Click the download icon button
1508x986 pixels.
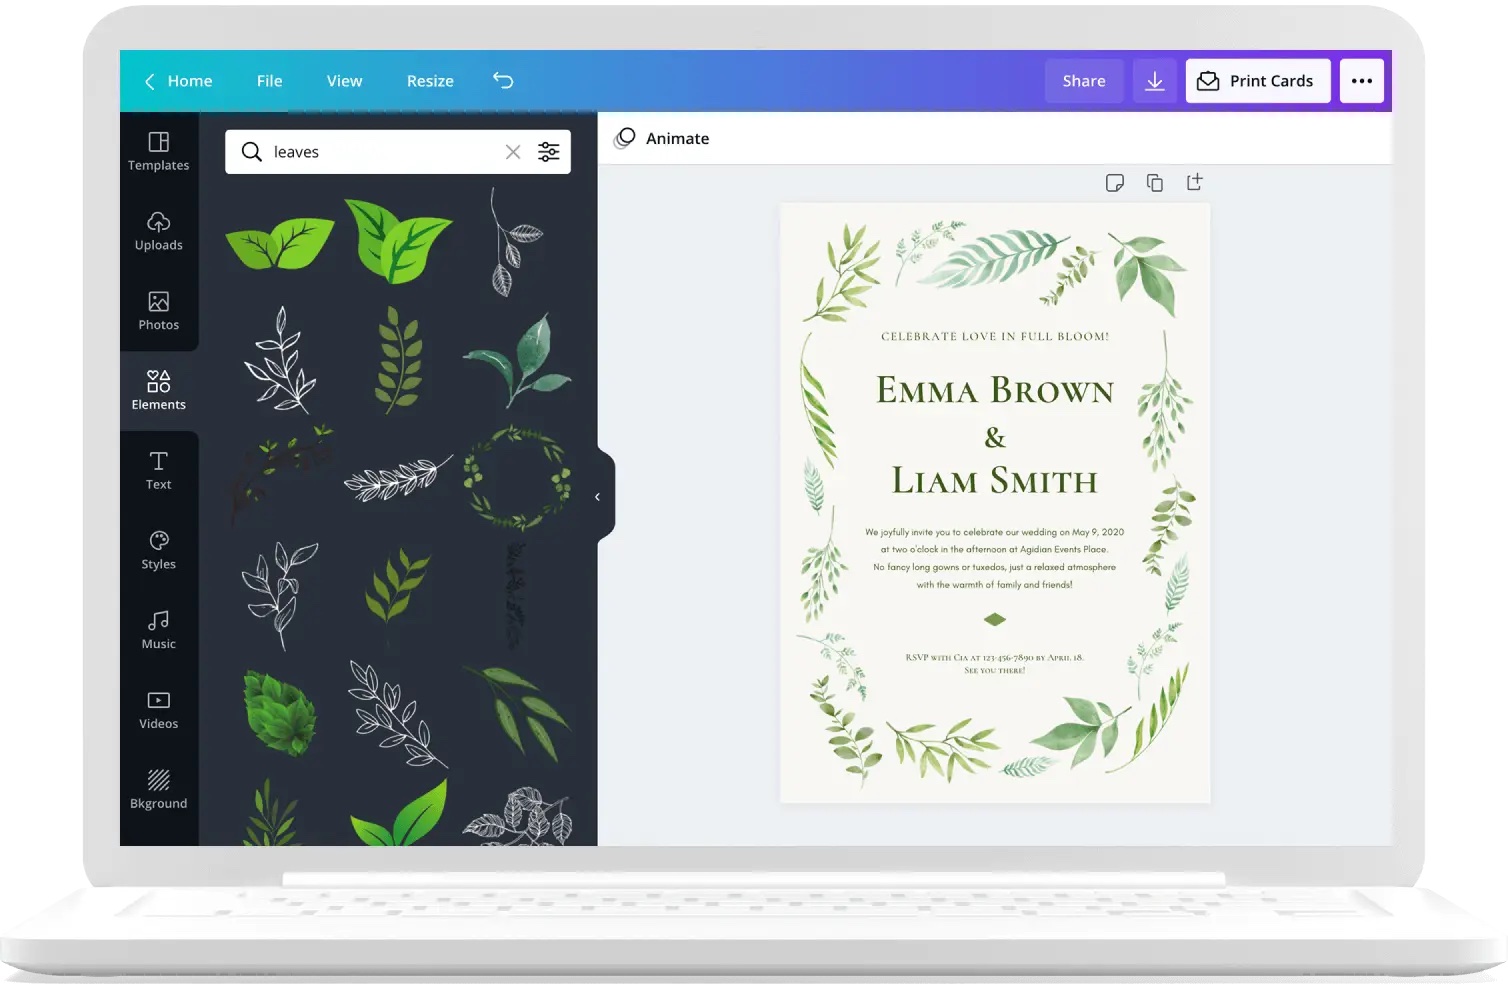[x=1154, y=81]
